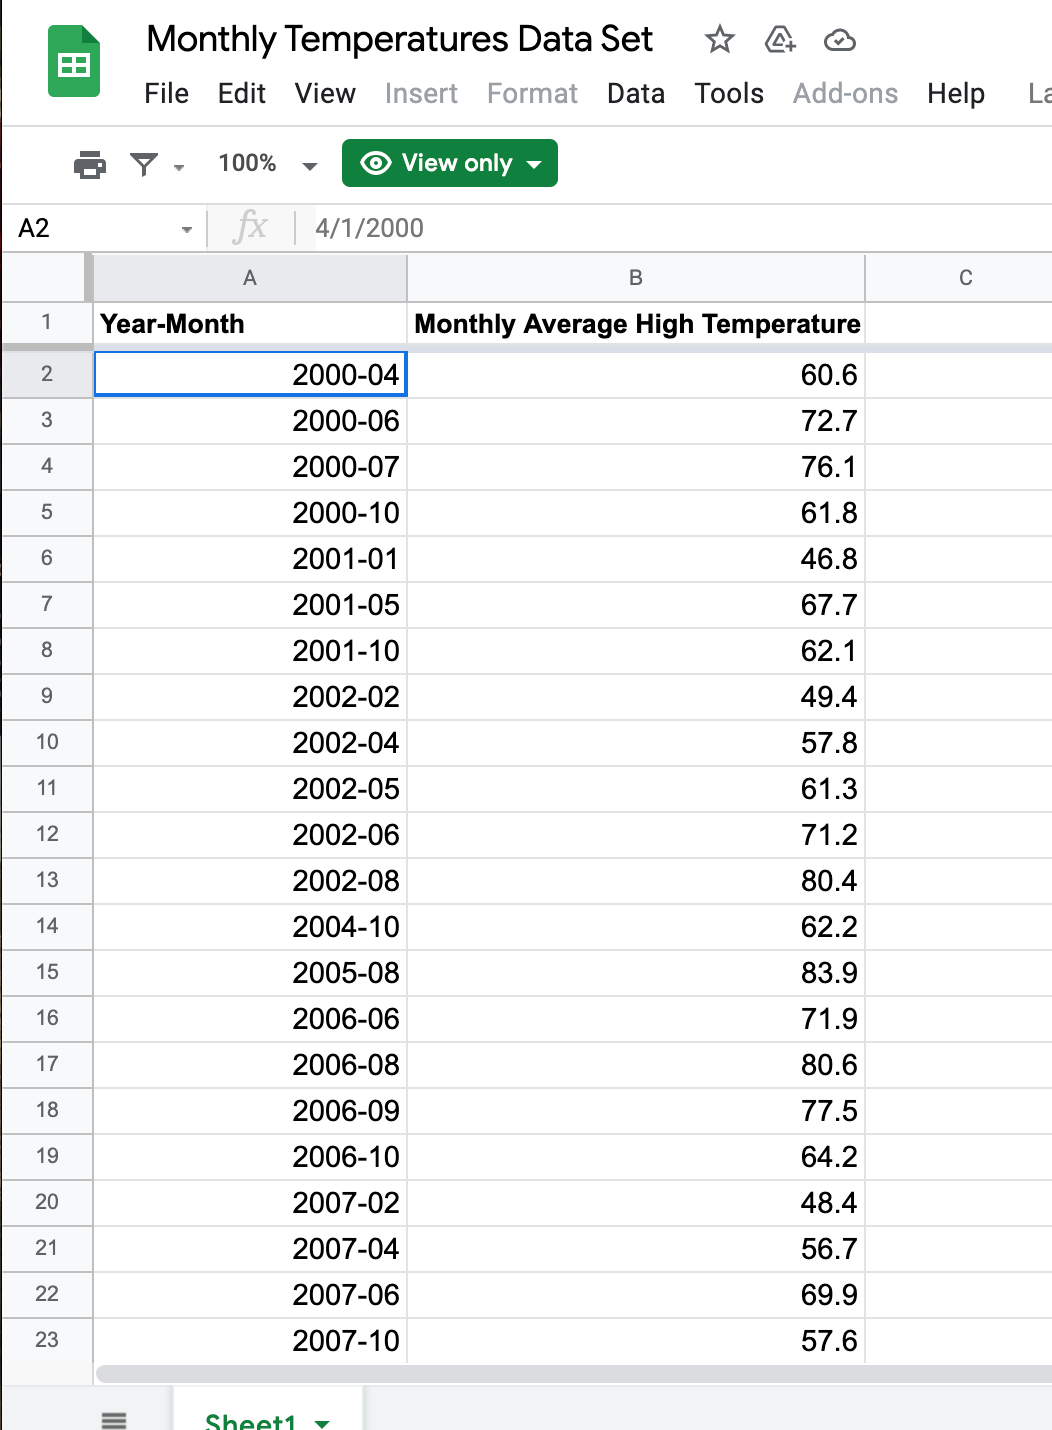Select temperature cell 62.1
This screenshot has width=1052, height=1430.
tap(636, 651)
